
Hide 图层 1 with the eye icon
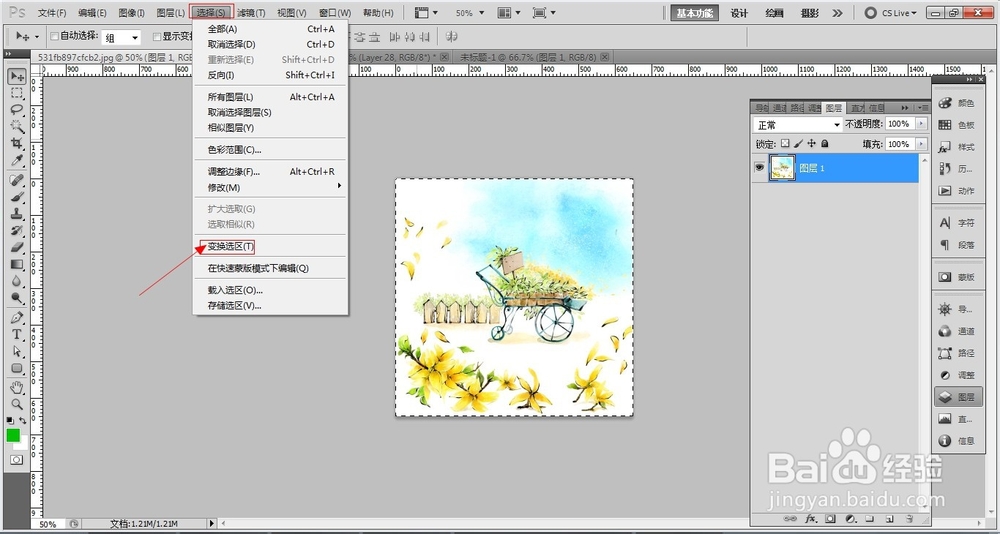pyautogui.click(x=760, y=168)
